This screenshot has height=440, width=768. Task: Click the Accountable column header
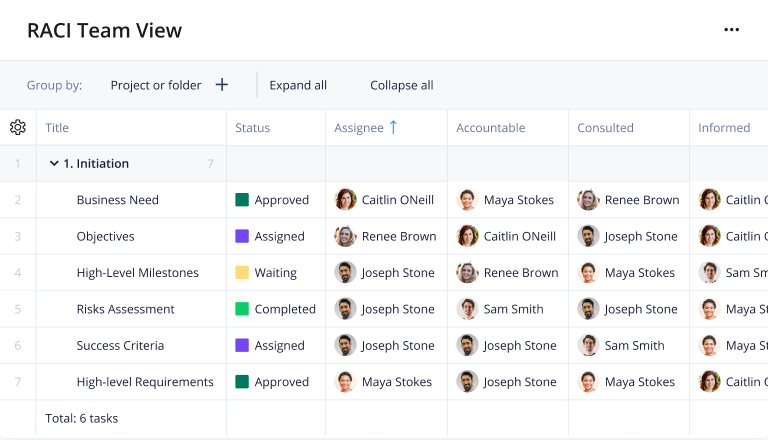pos(490,128)
